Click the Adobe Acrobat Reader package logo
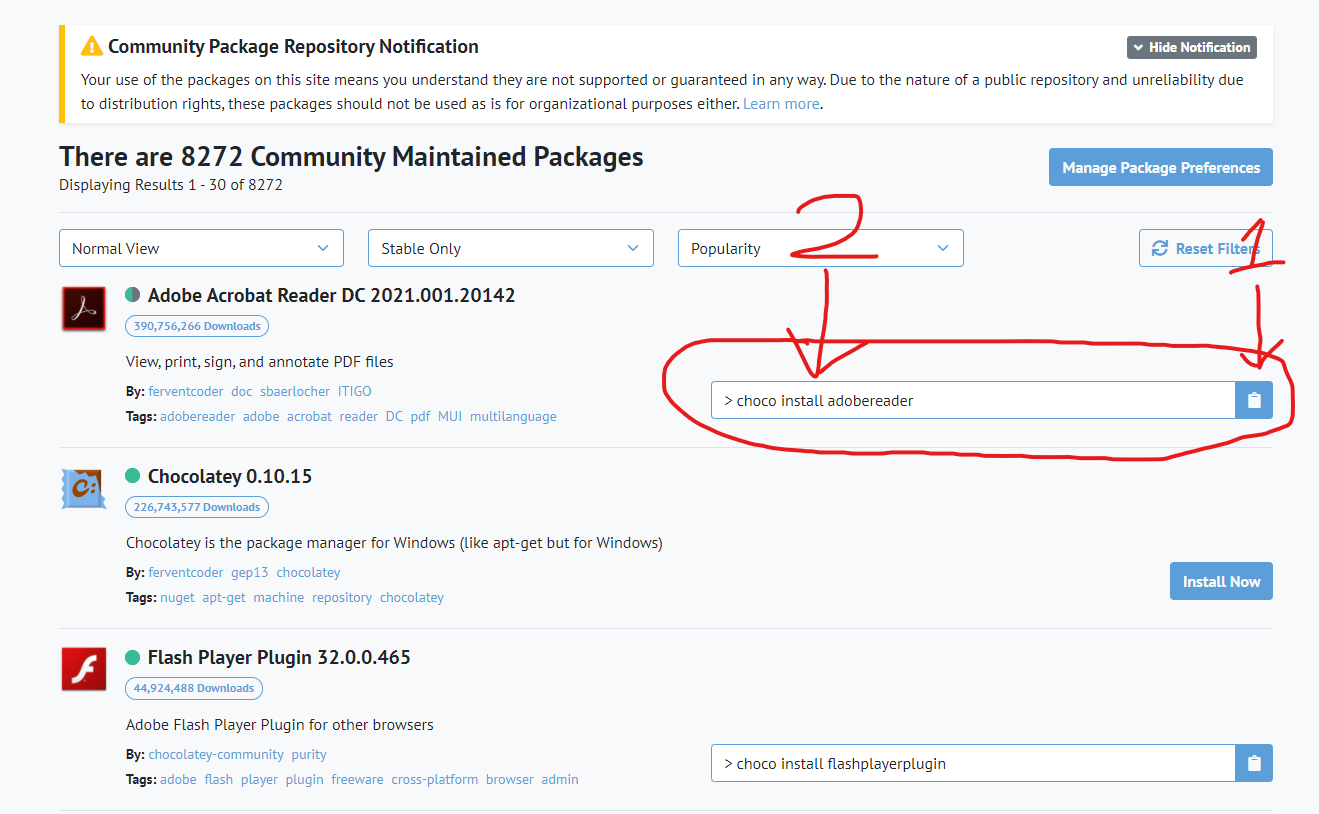Image resolution: width=1319 pixels, height=814 pixels. click(83, 308)
